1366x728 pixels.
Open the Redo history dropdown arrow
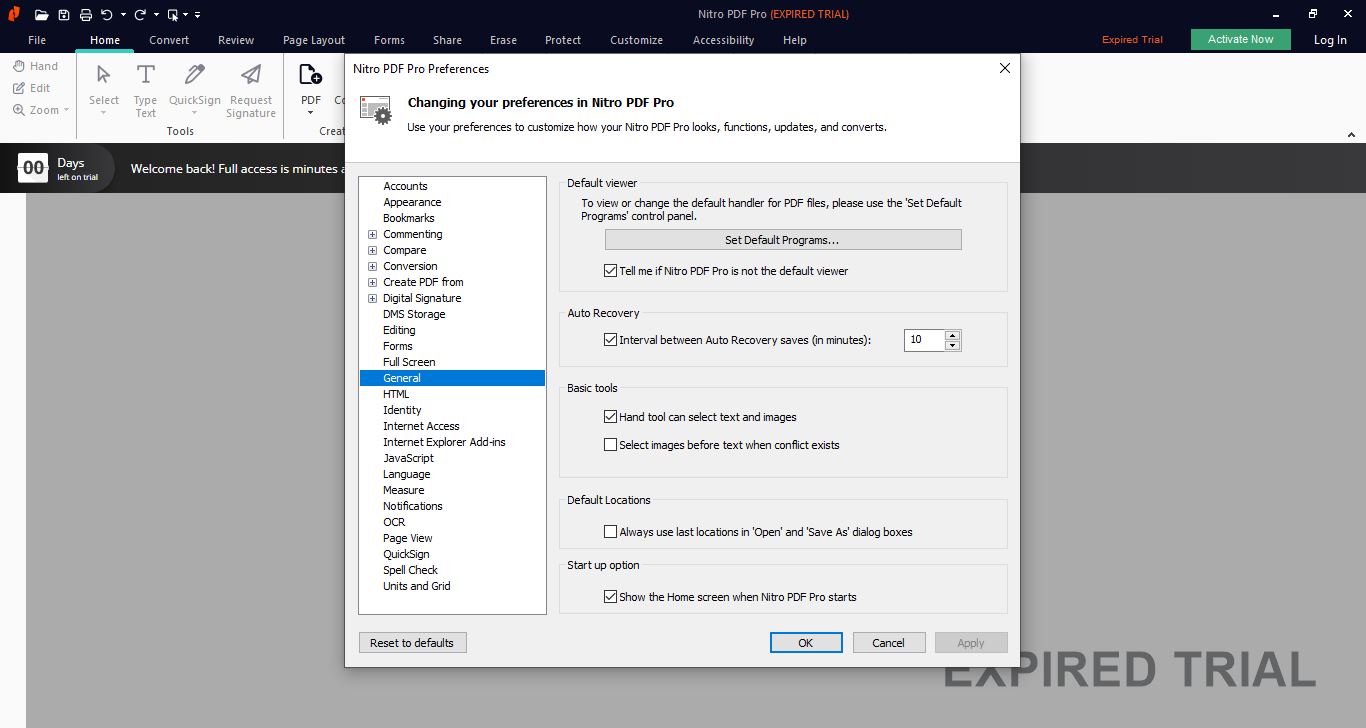156,15
